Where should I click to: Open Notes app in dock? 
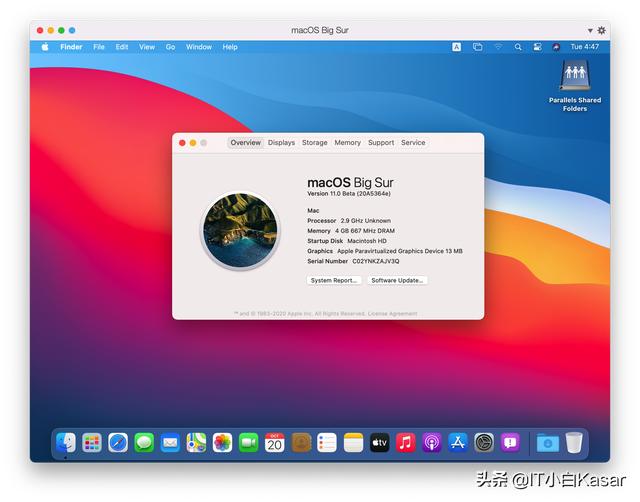353,442
